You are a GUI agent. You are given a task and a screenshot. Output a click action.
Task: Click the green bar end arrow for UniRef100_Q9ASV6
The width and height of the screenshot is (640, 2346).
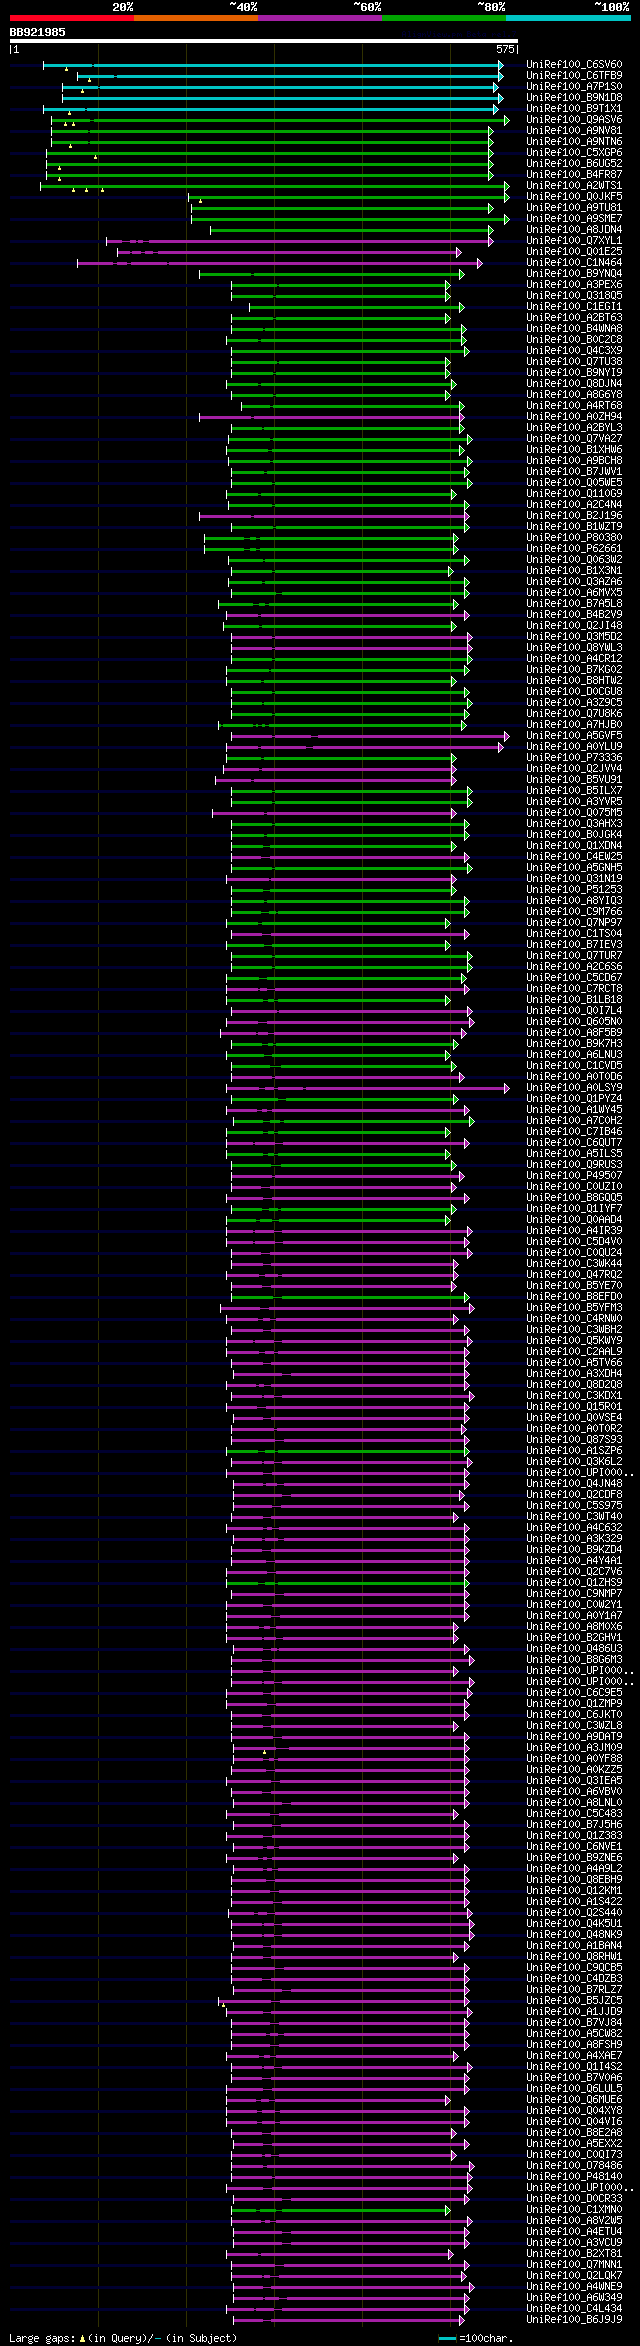pyautogui.click(x=506, y=120)
